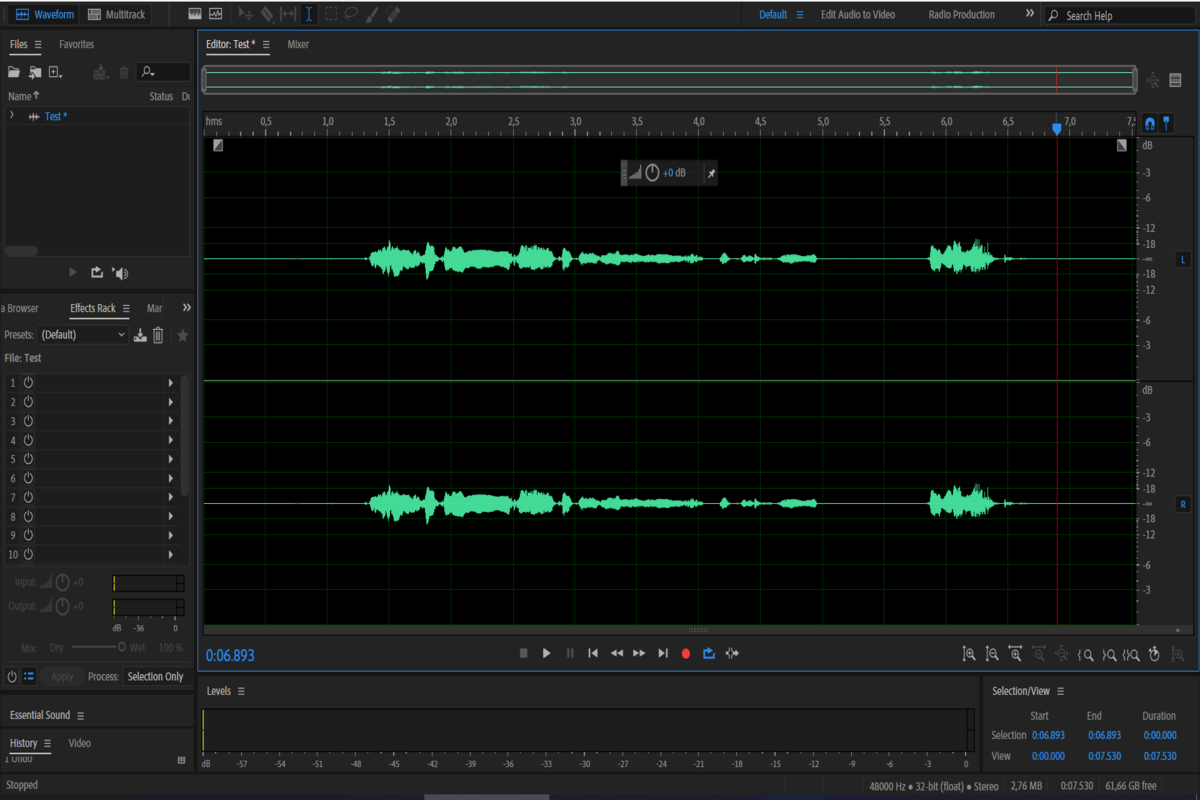Open the Effects Rack tab
Screen dimensions: 1200x800
93,308
